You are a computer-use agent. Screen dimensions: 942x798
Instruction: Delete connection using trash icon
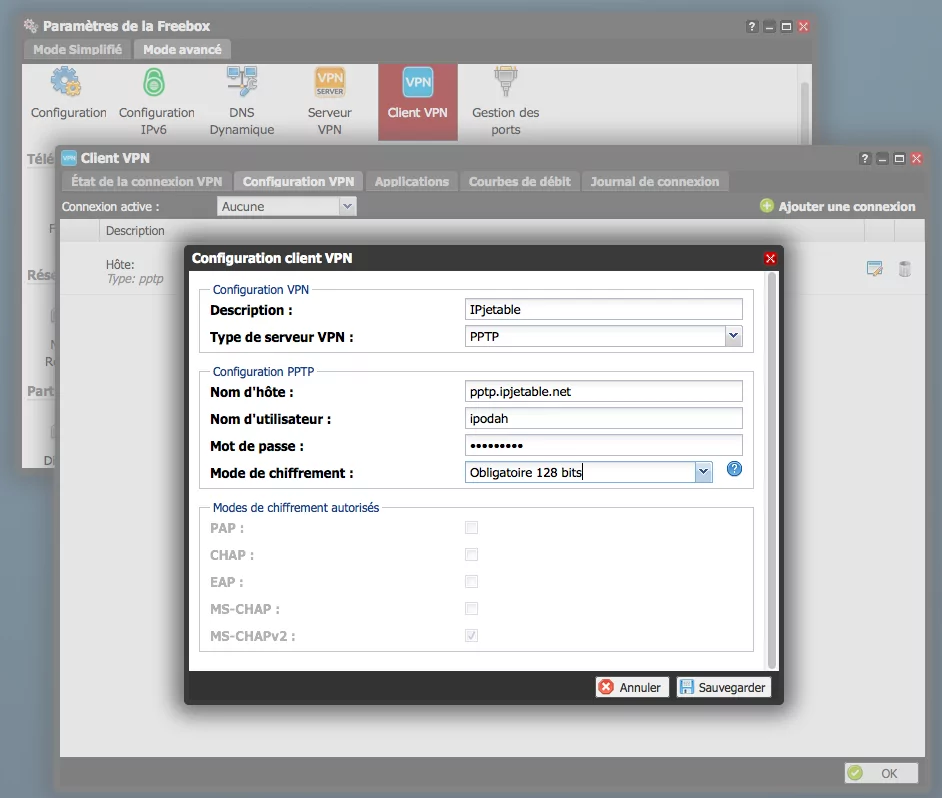(x=904, y=268)
